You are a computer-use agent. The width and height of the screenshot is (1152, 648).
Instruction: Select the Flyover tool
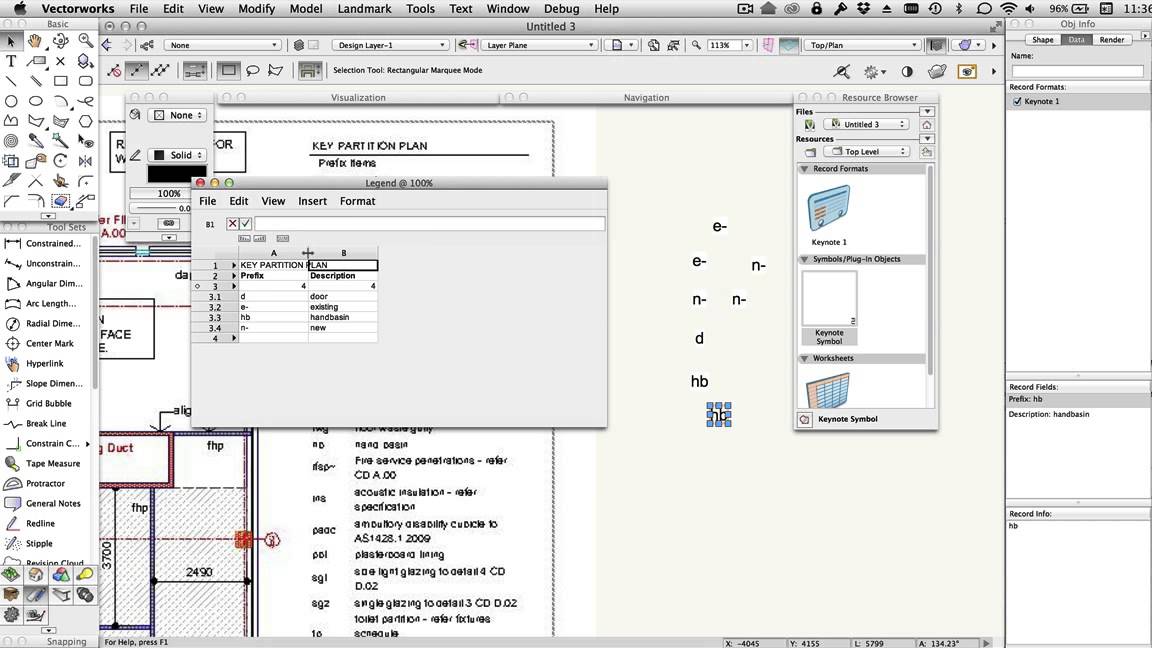tap(60, 41)
